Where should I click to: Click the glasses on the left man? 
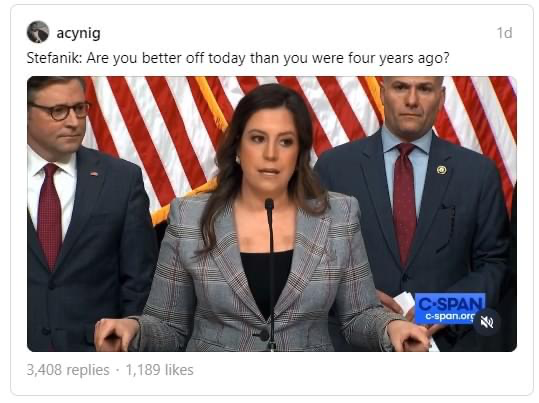point(60,110)
